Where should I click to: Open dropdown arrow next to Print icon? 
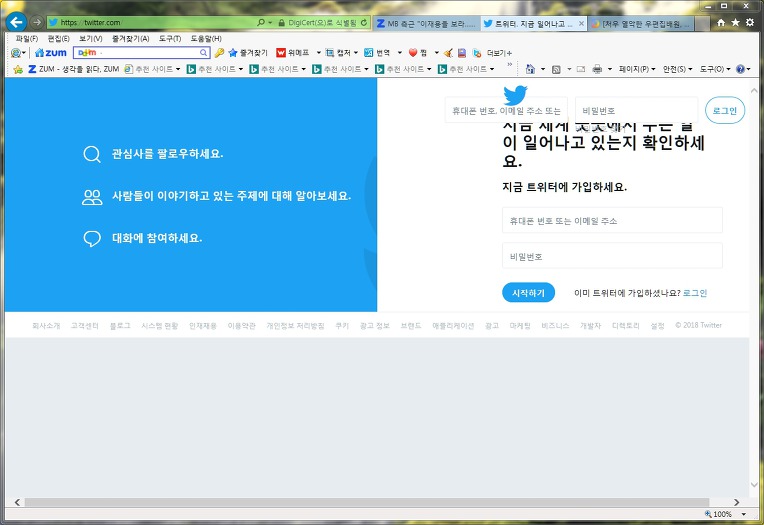(610, 69)
